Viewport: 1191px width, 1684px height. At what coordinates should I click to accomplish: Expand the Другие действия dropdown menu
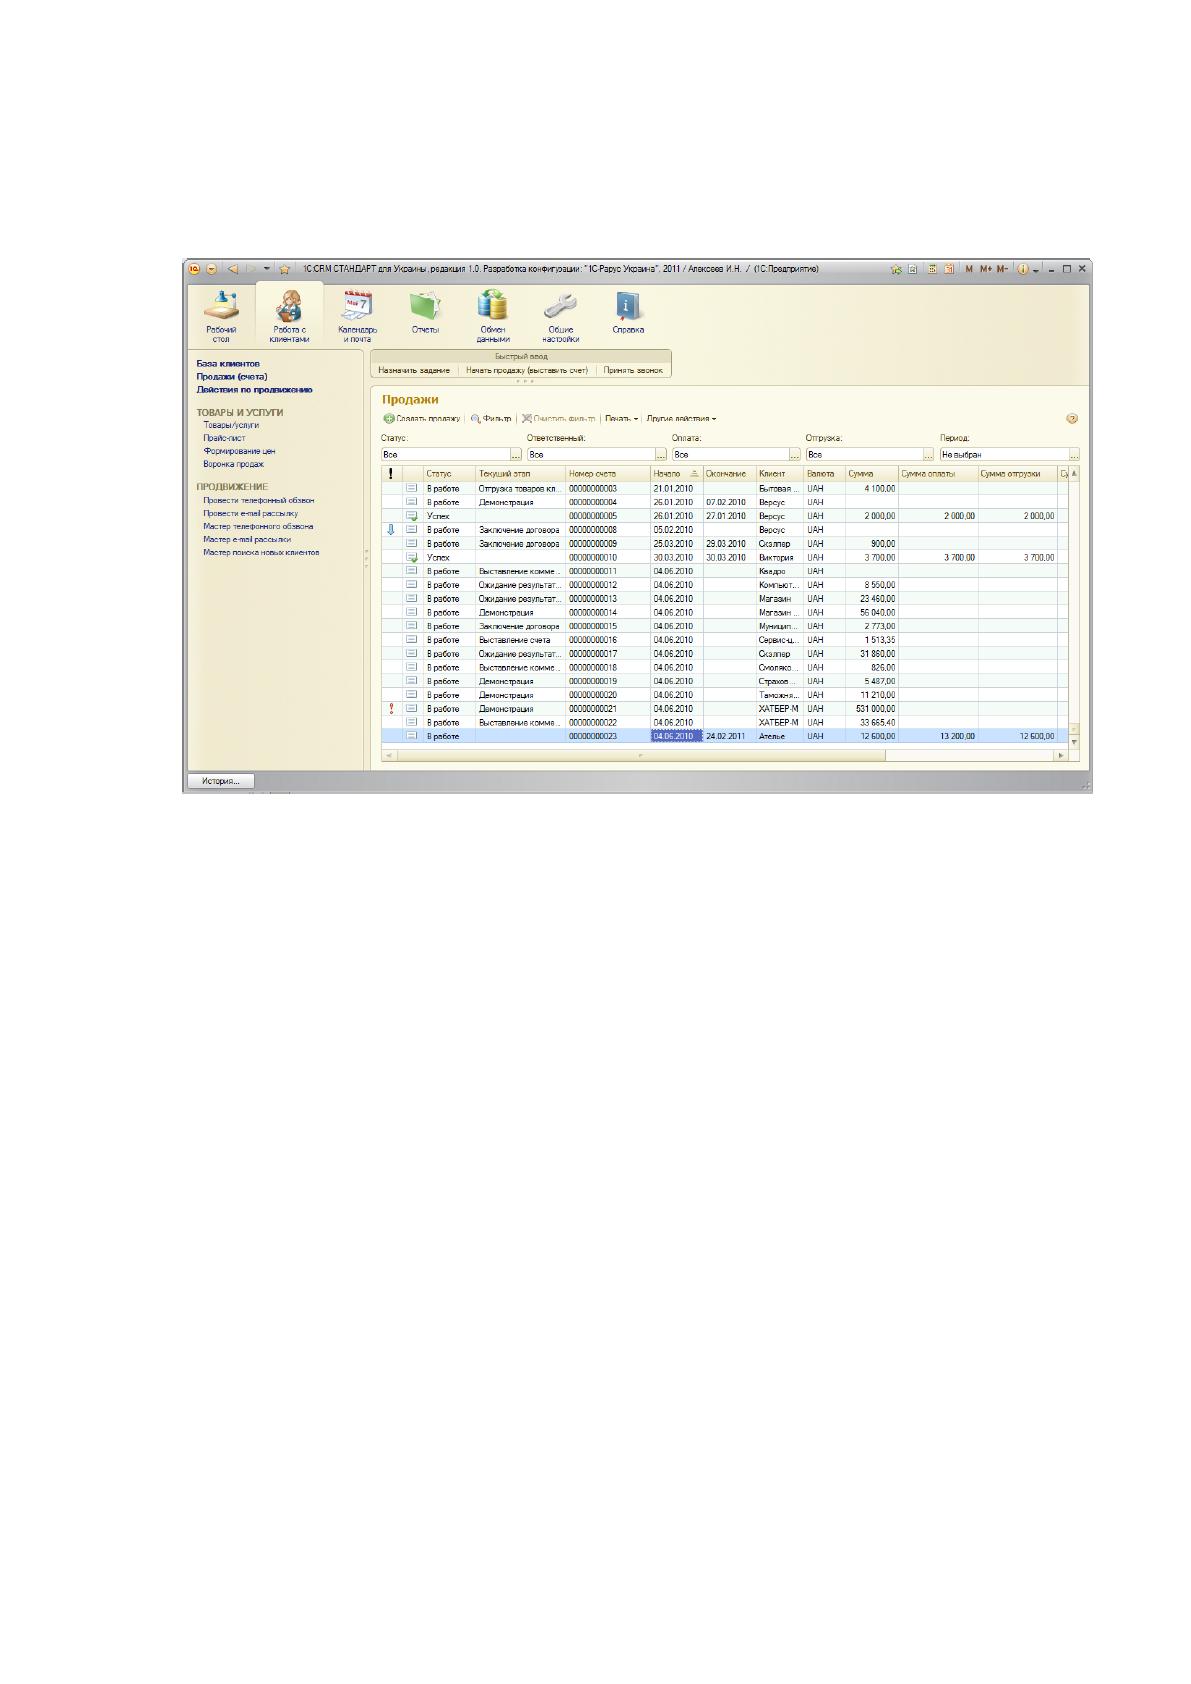click(681, 419)
